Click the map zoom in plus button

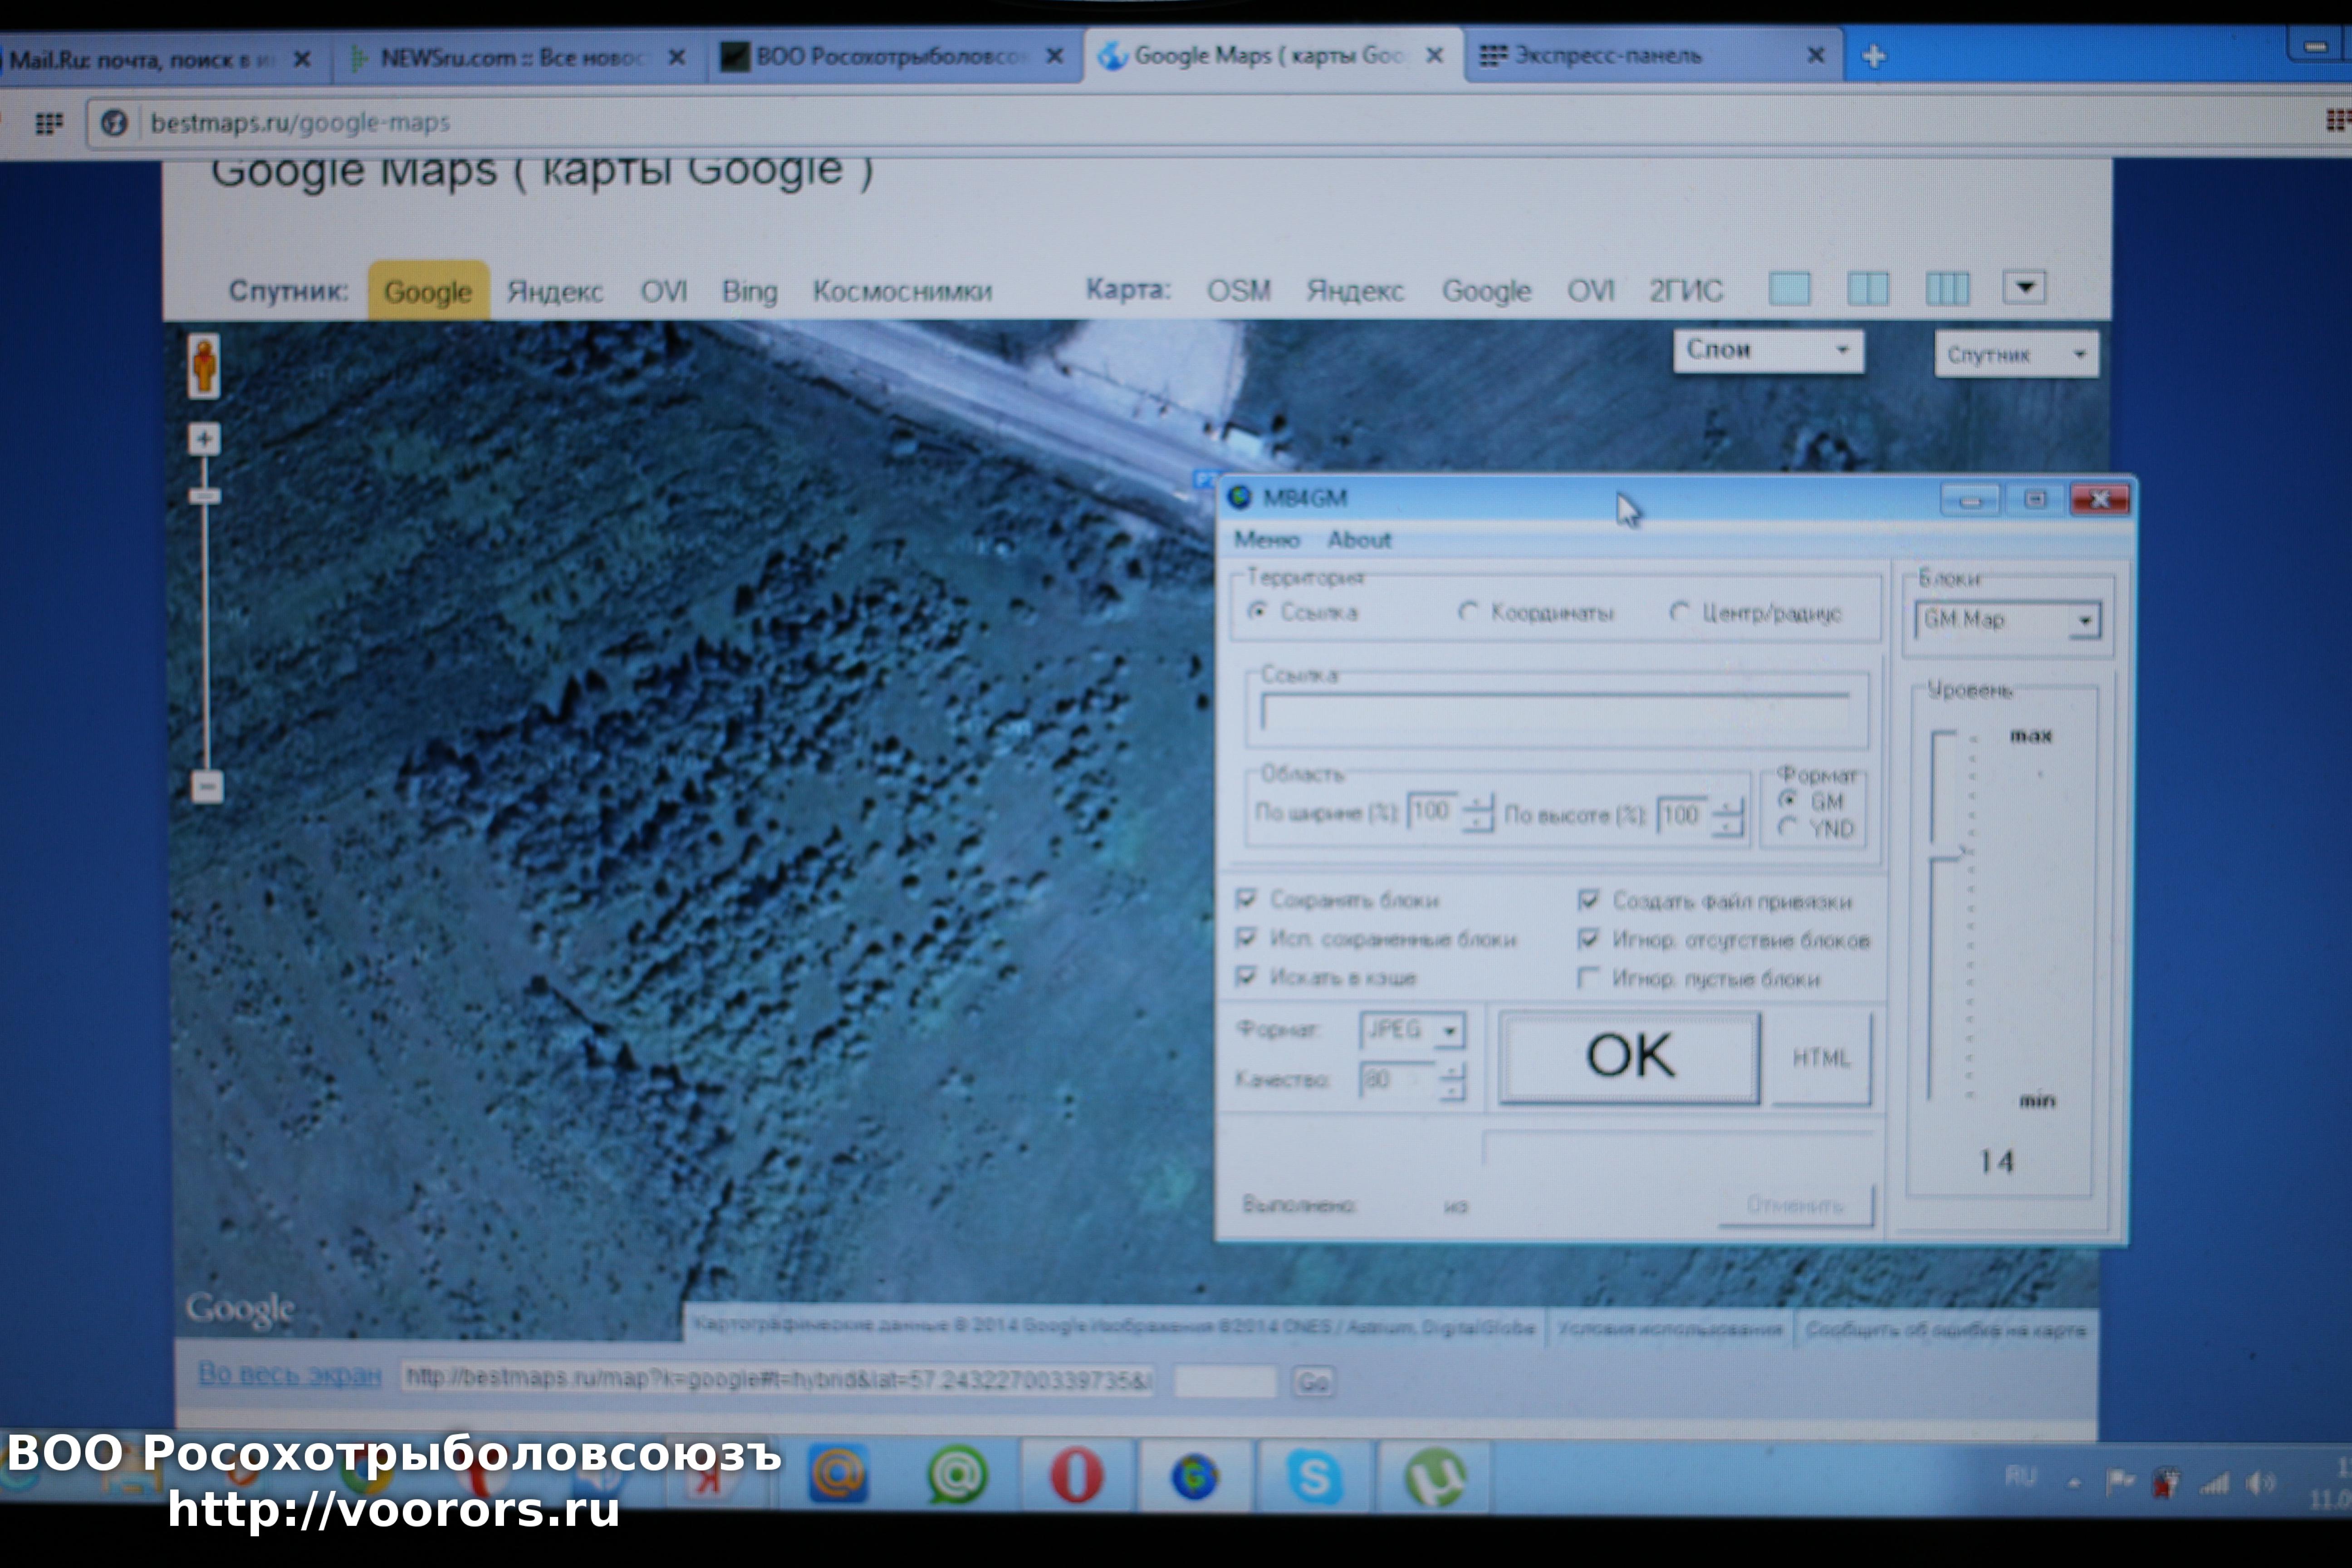(x=204, y=439)
